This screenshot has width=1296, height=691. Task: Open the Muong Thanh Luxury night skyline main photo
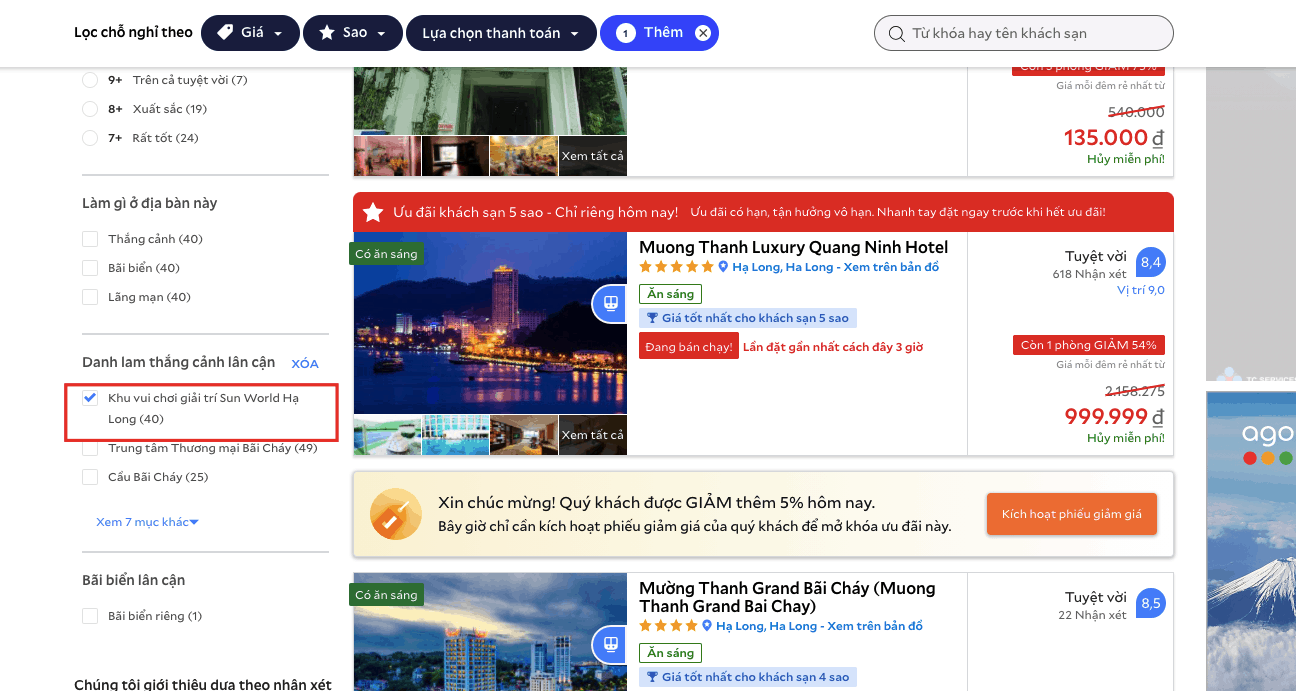(x=490, y=323)
